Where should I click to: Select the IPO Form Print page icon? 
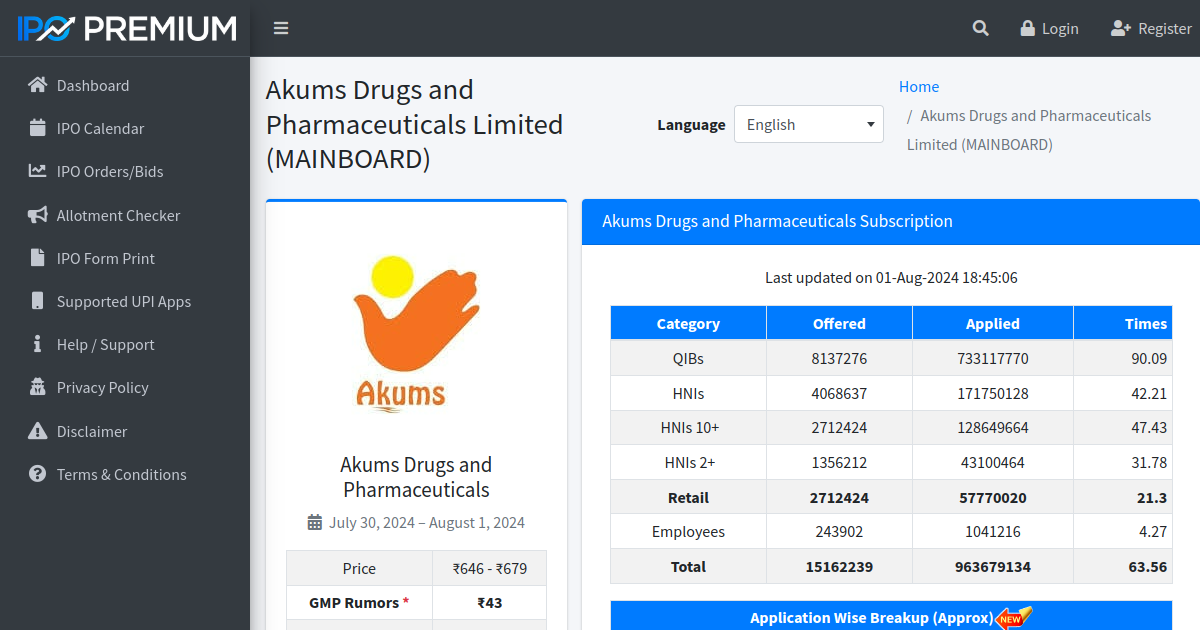(x=37, y=258)
